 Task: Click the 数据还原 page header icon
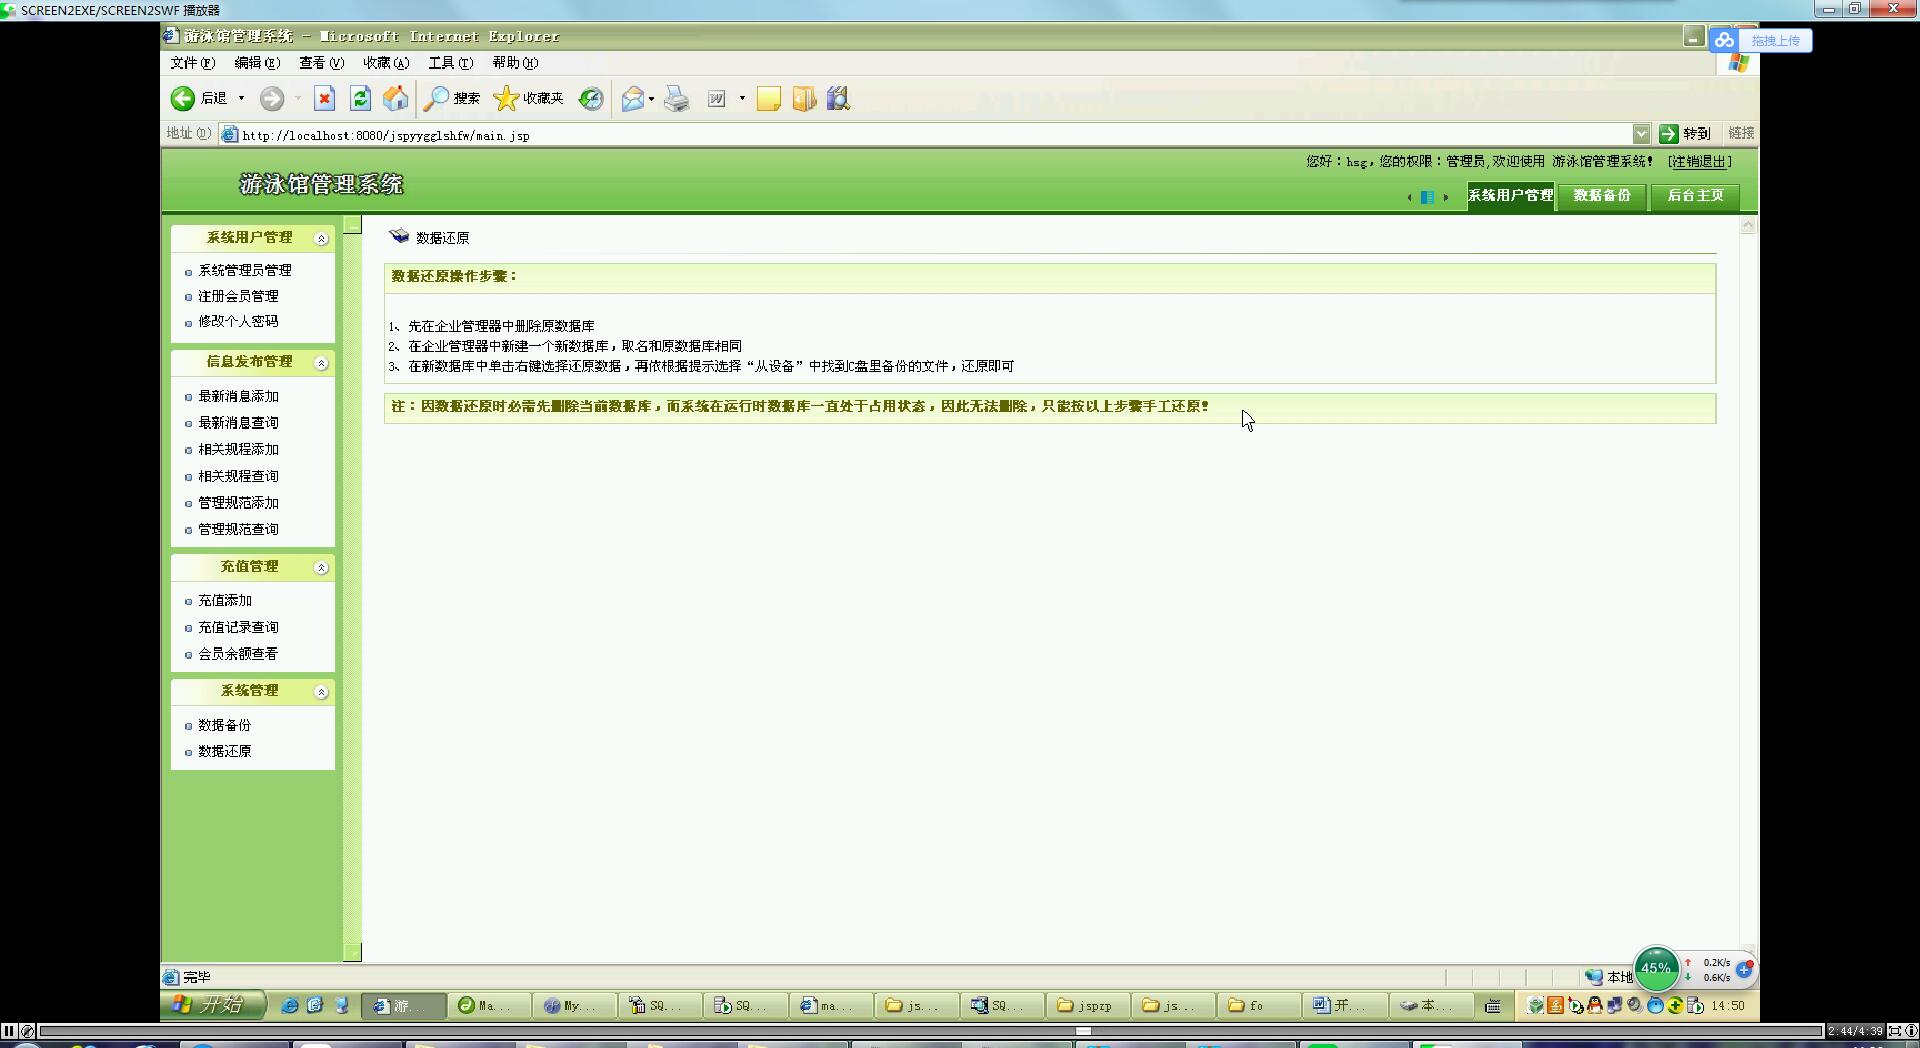(399, 236)
